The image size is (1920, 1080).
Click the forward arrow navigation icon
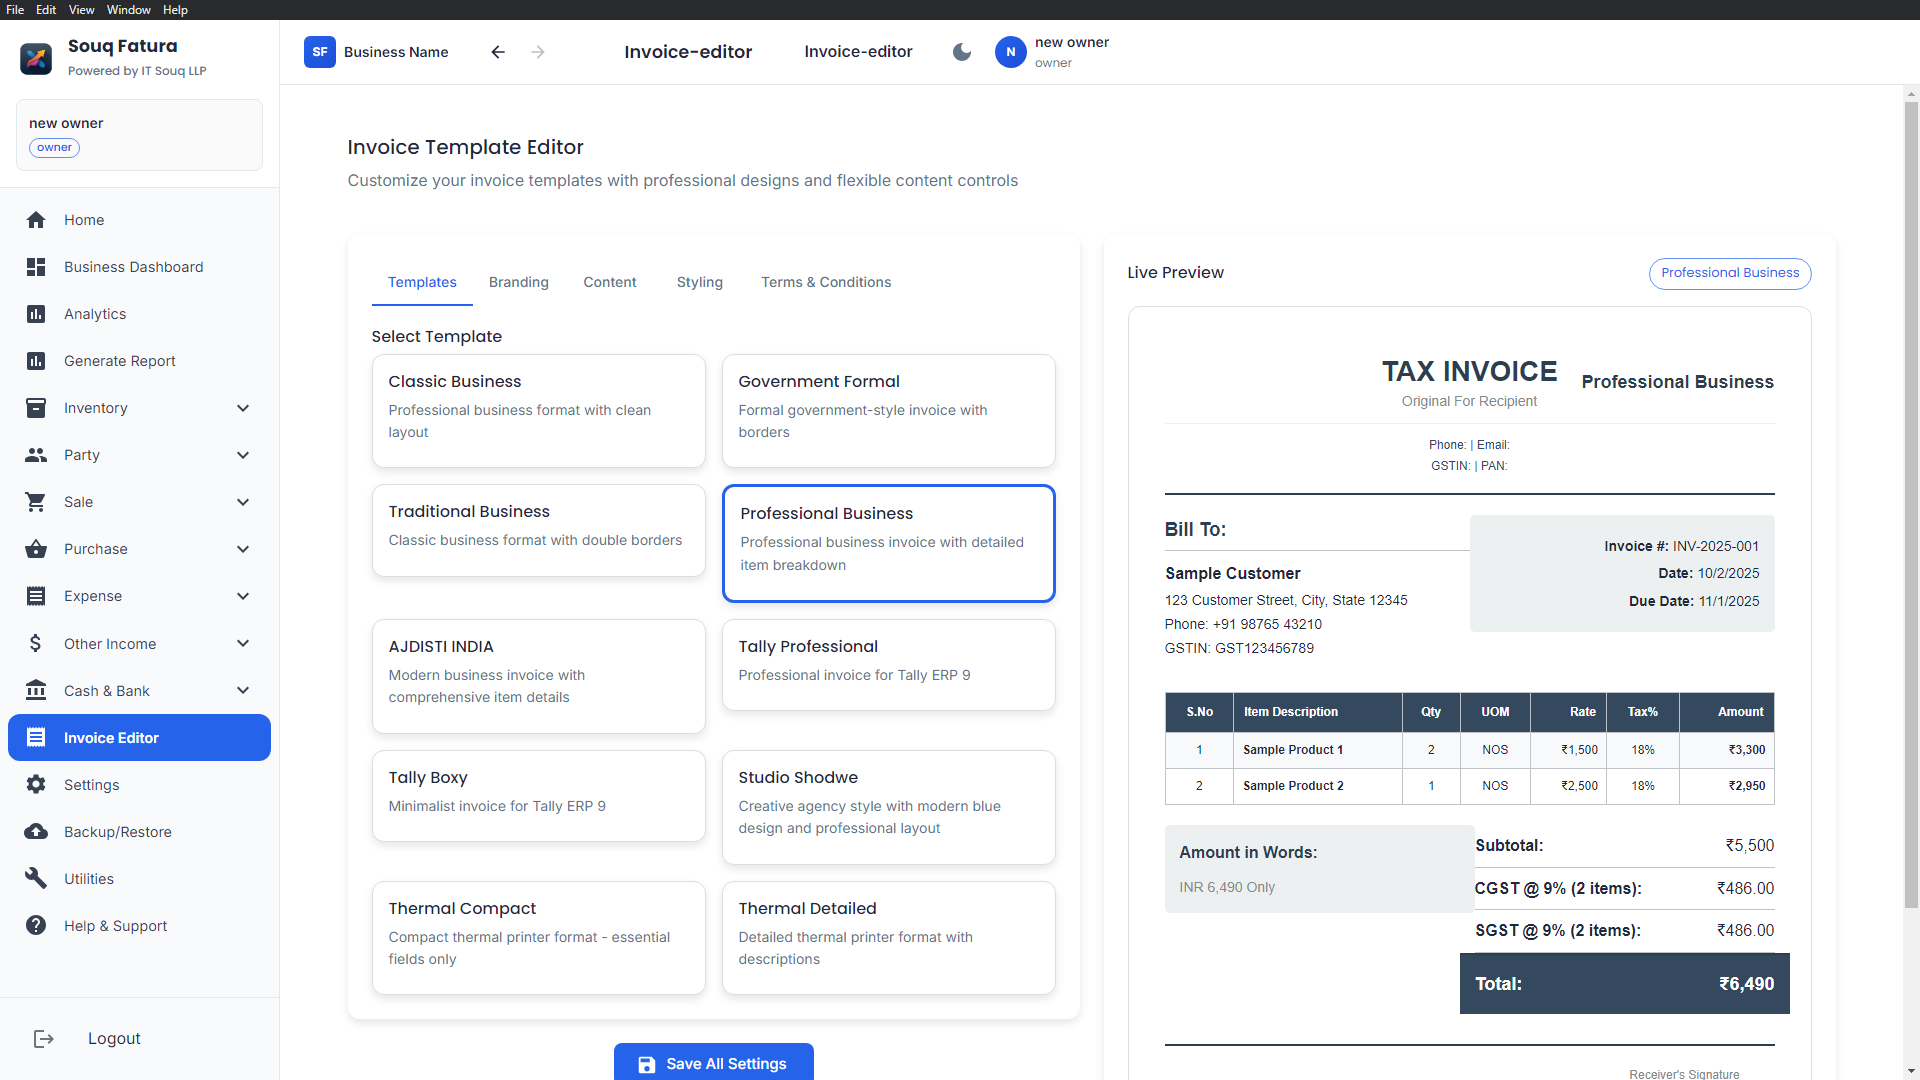[x=538, y=52]
